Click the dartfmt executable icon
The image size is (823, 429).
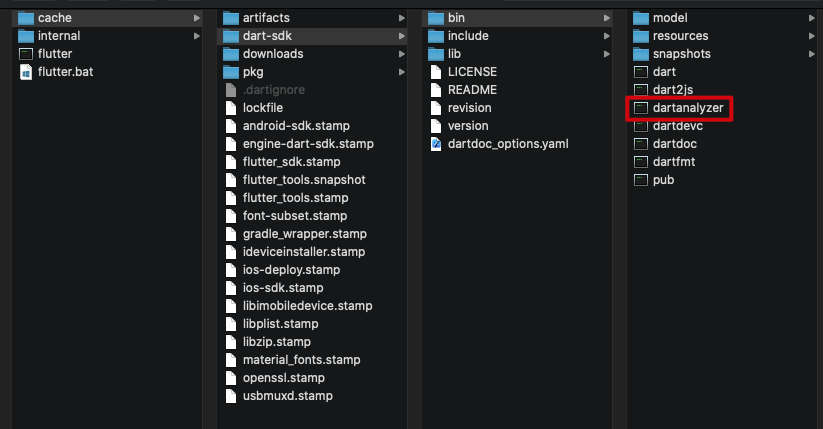point(641,162)
